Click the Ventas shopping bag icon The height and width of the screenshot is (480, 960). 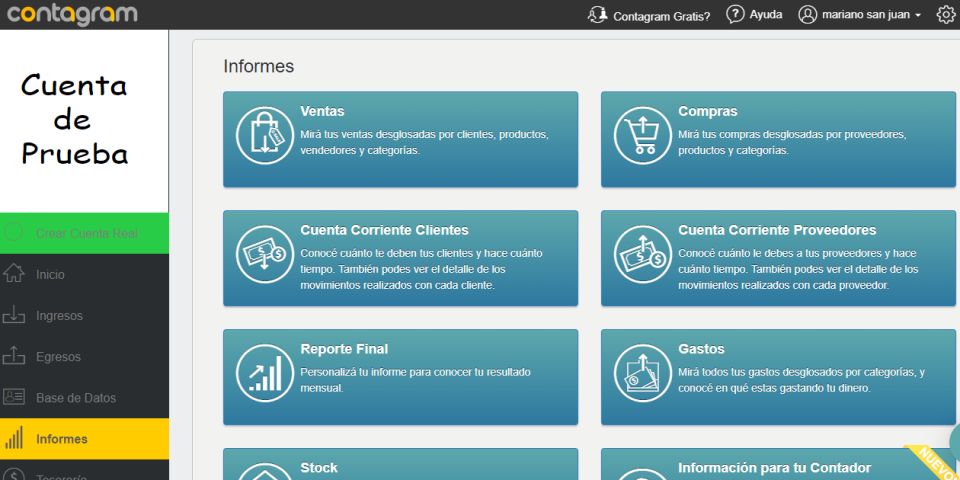pyautogui.click(x=264, y=135)
